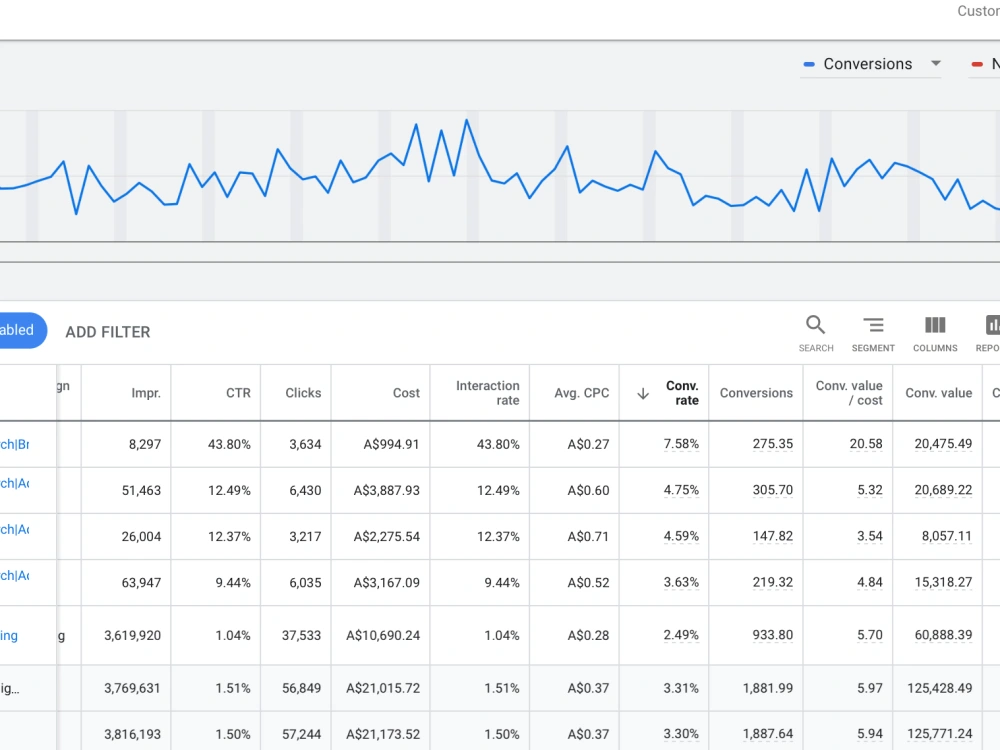Click the 43.80% CTR cell
The height and width of the screenshot is (750, 1000).
229,444
